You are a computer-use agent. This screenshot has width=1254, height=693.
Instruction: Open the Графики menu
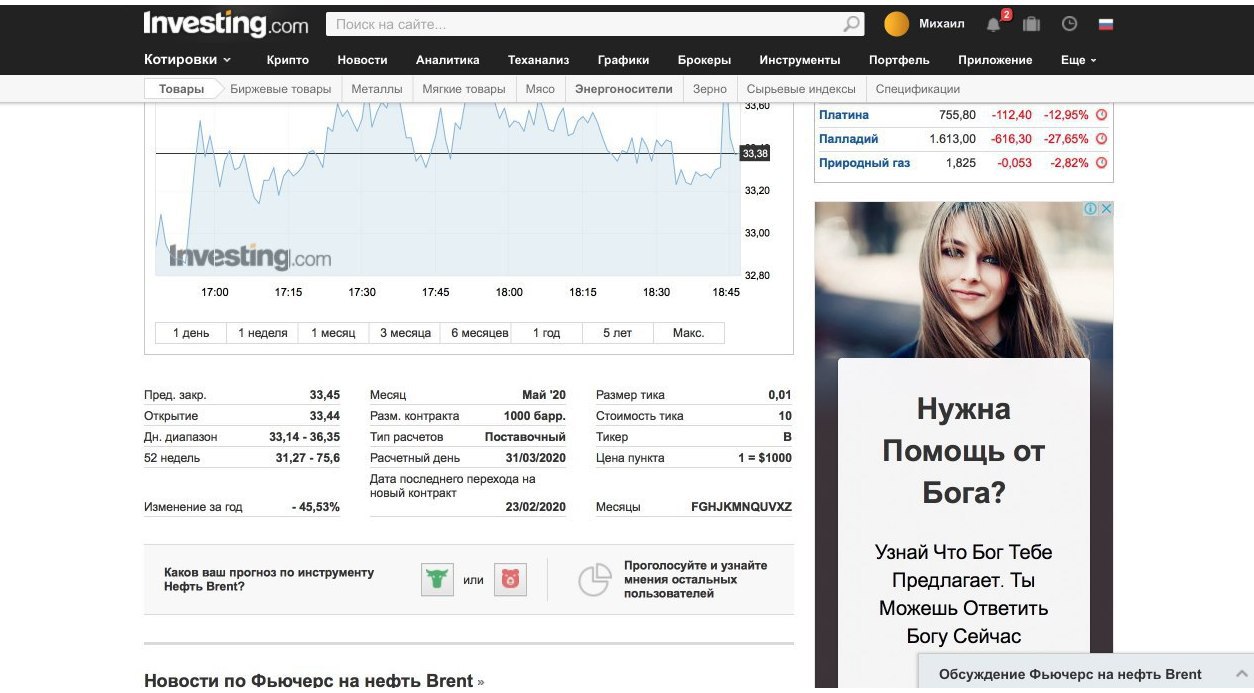click(623, 60)
